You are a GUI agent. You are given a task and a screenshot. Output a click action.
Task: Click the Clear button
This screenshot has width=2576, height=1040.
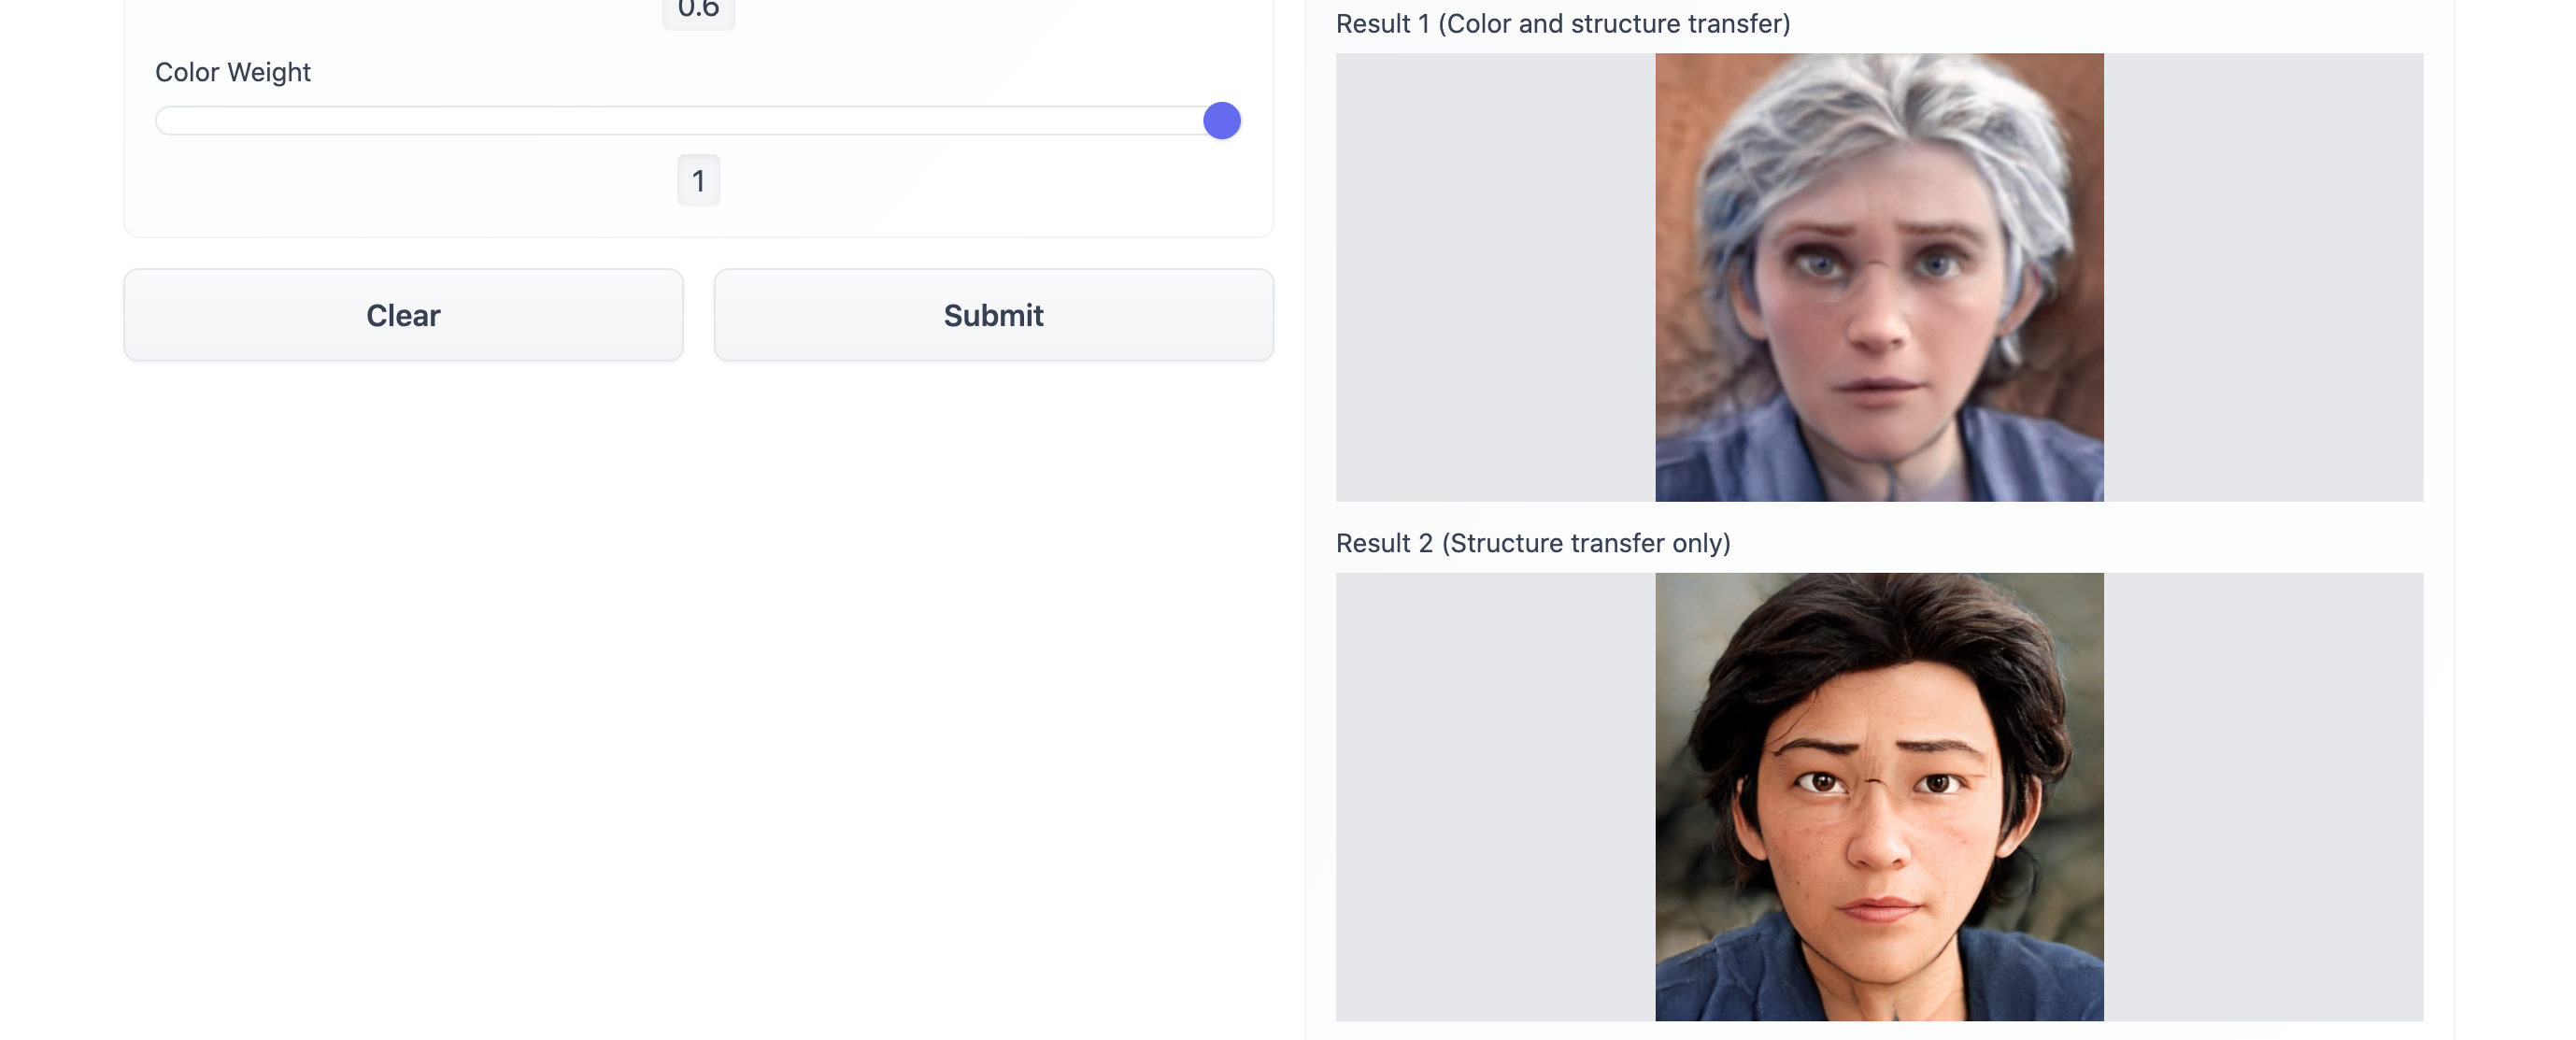pyautogui.click(x=403, y=315)
